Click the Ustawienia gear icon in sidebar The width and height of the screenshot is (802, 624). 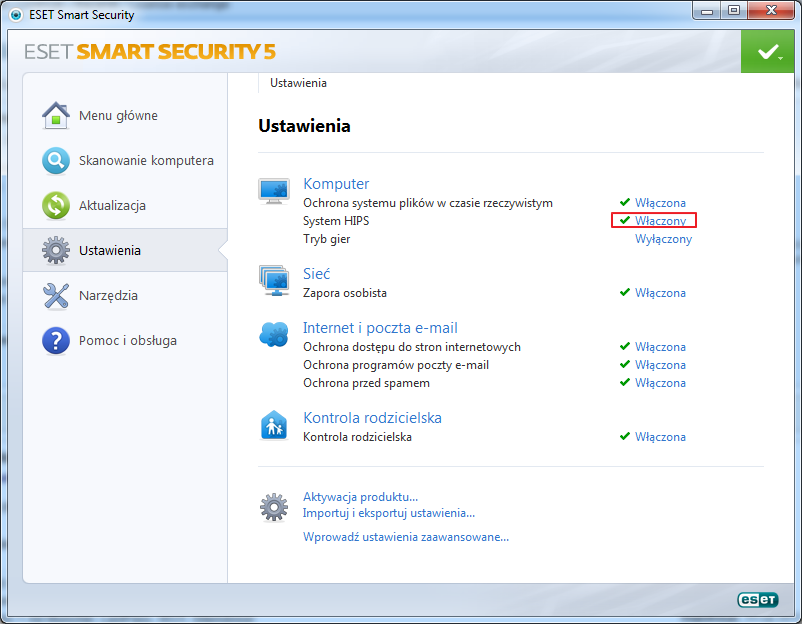(x=56, y=250)
